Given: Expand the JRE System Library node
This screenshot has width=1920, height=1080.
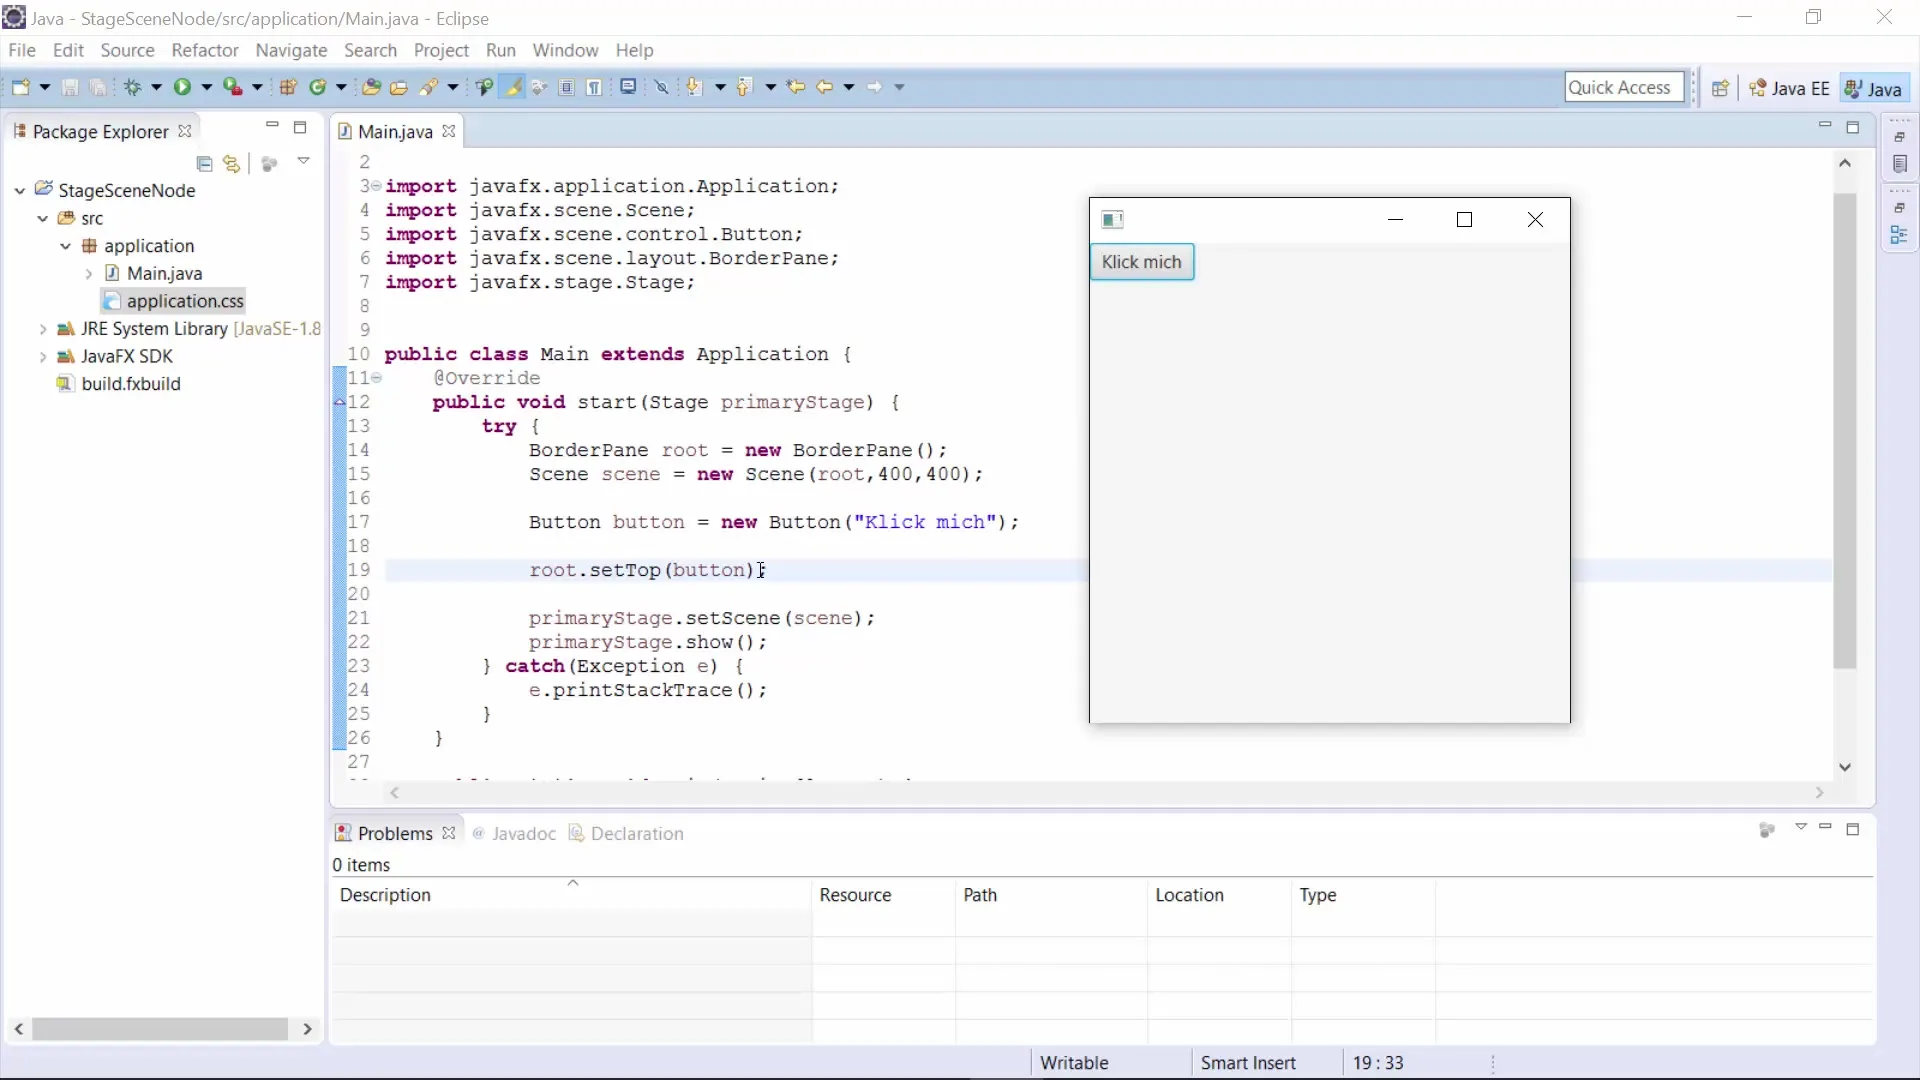Looking at the screenshot, I should click(43, 328).
